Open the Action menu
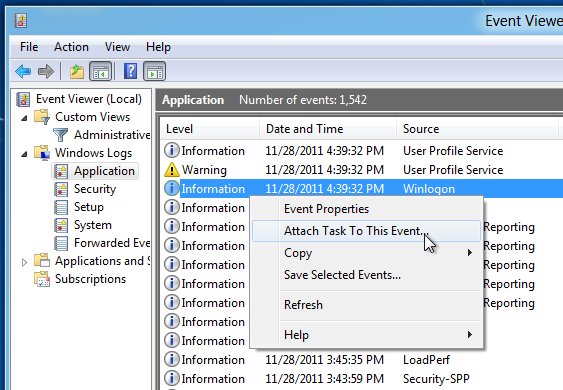The image size is (563, 390). click(71, 47)
